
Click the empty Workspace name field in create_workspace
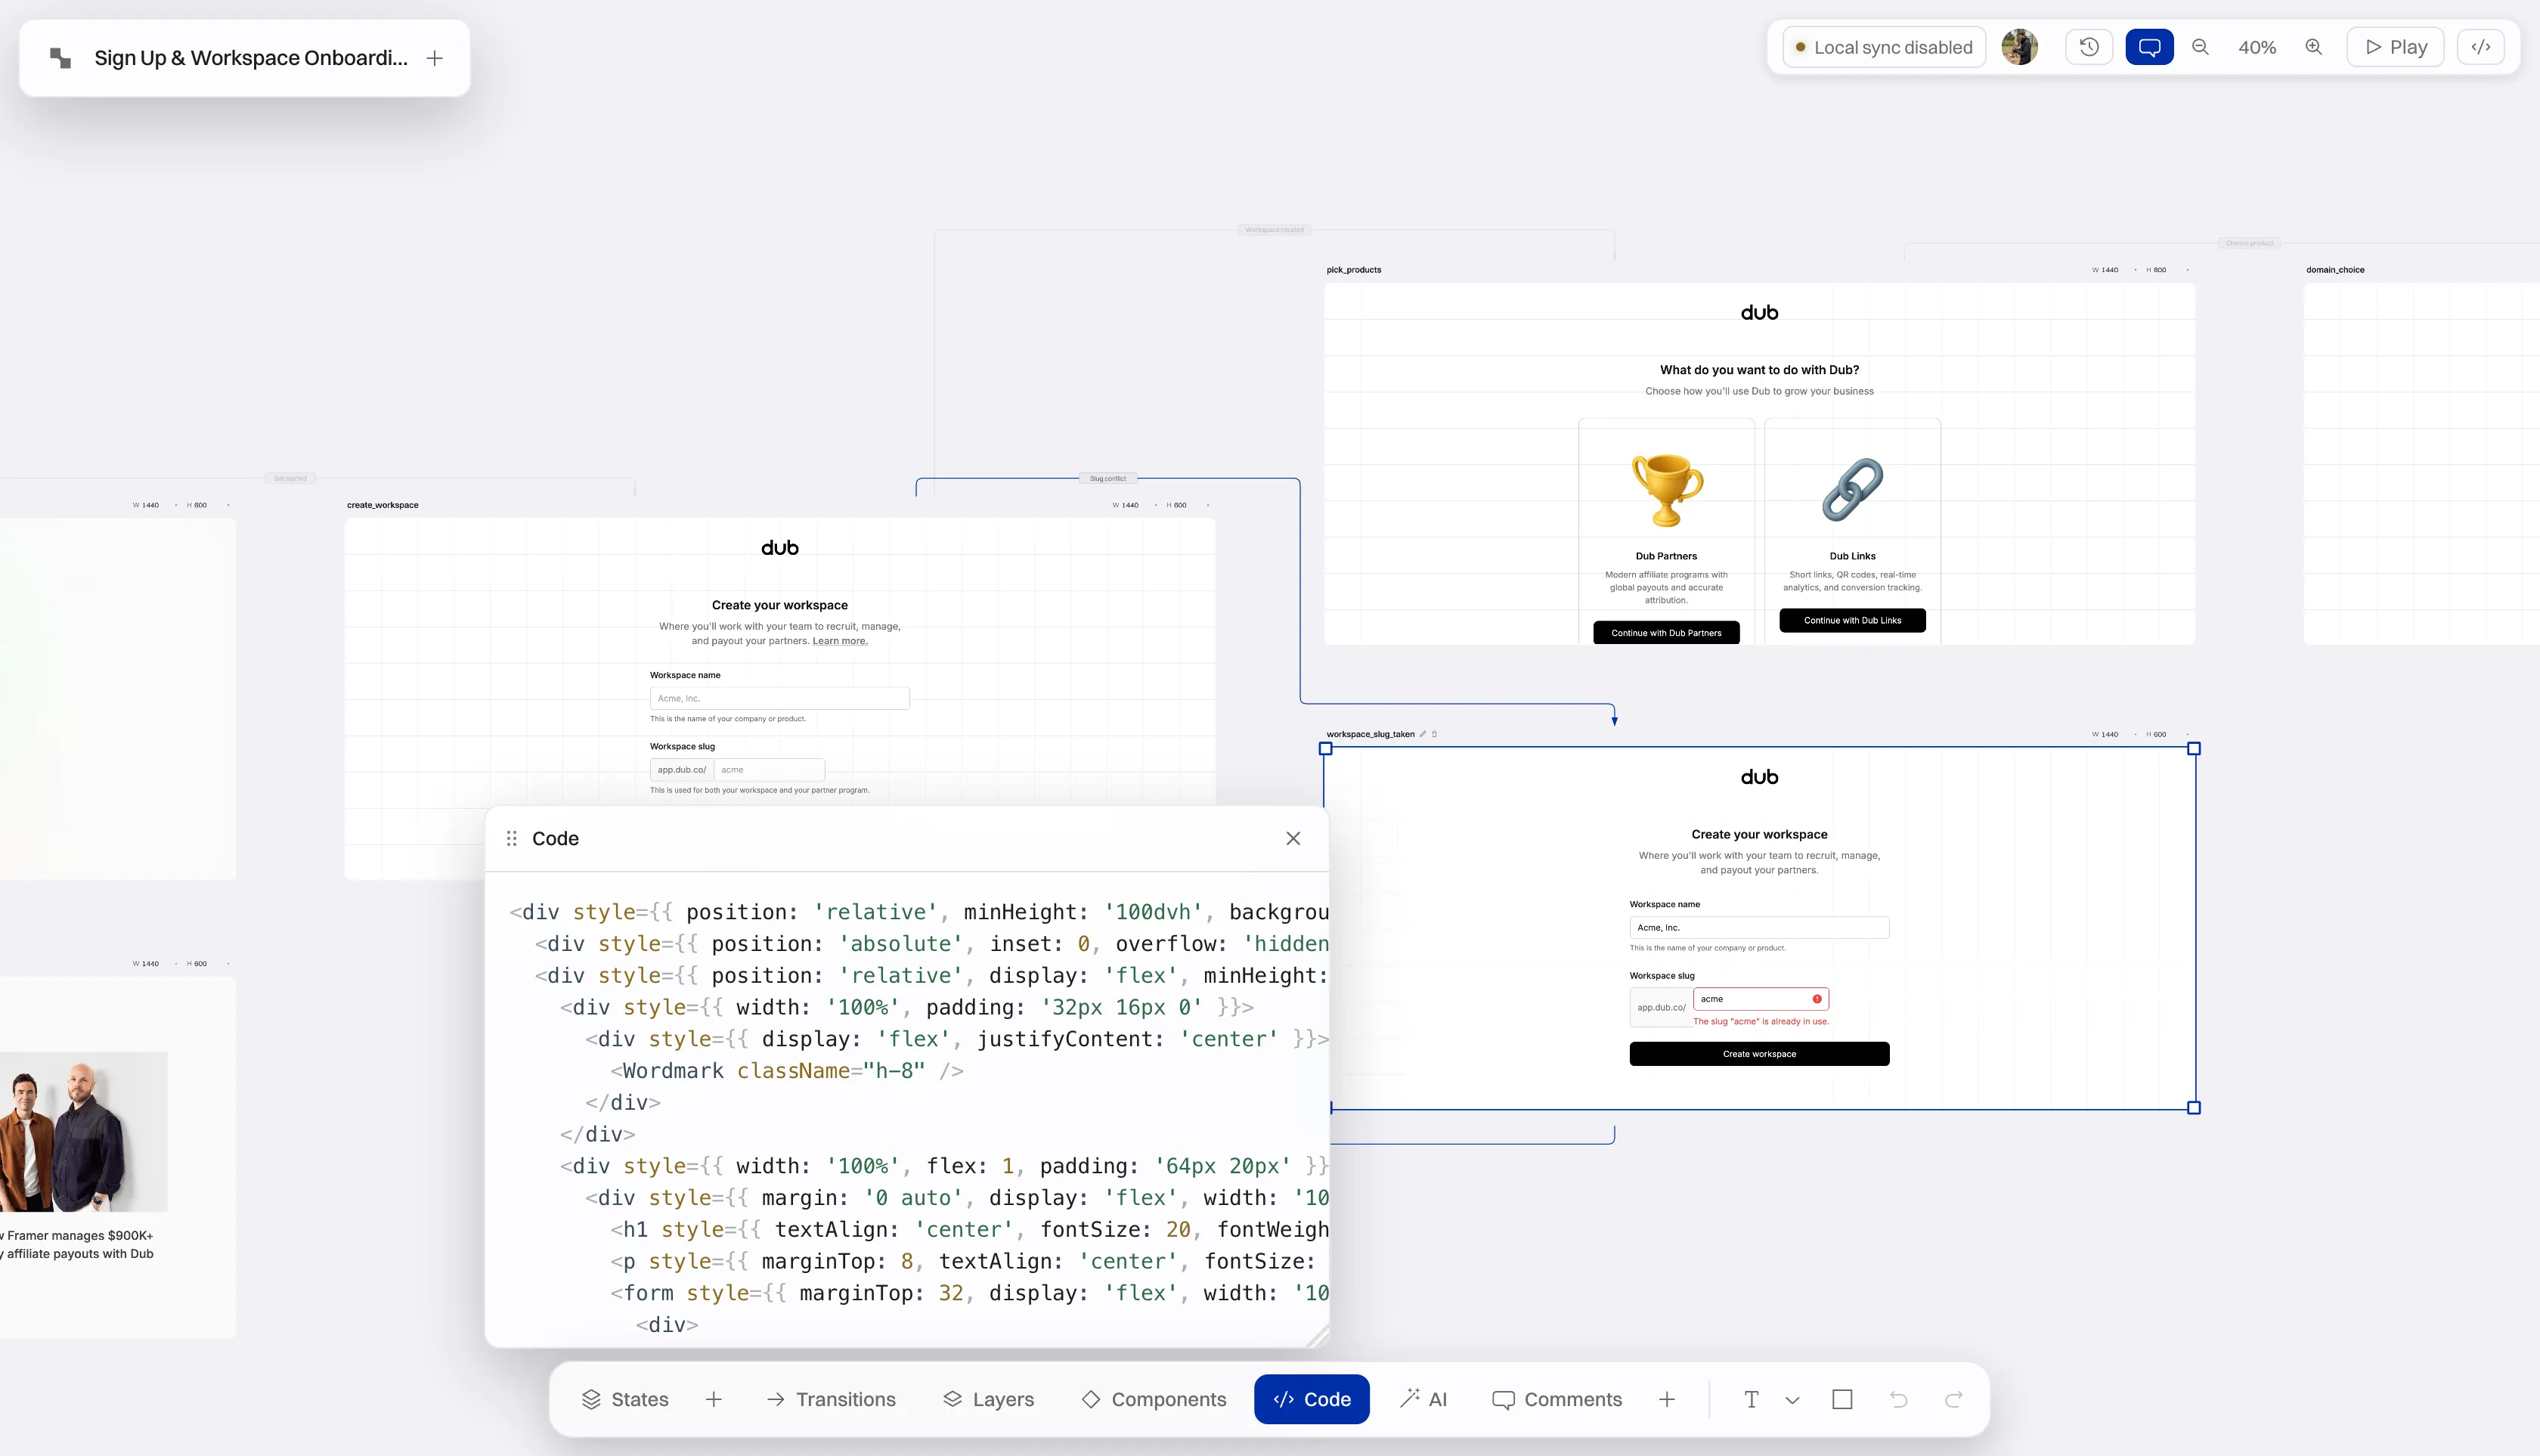779,698
